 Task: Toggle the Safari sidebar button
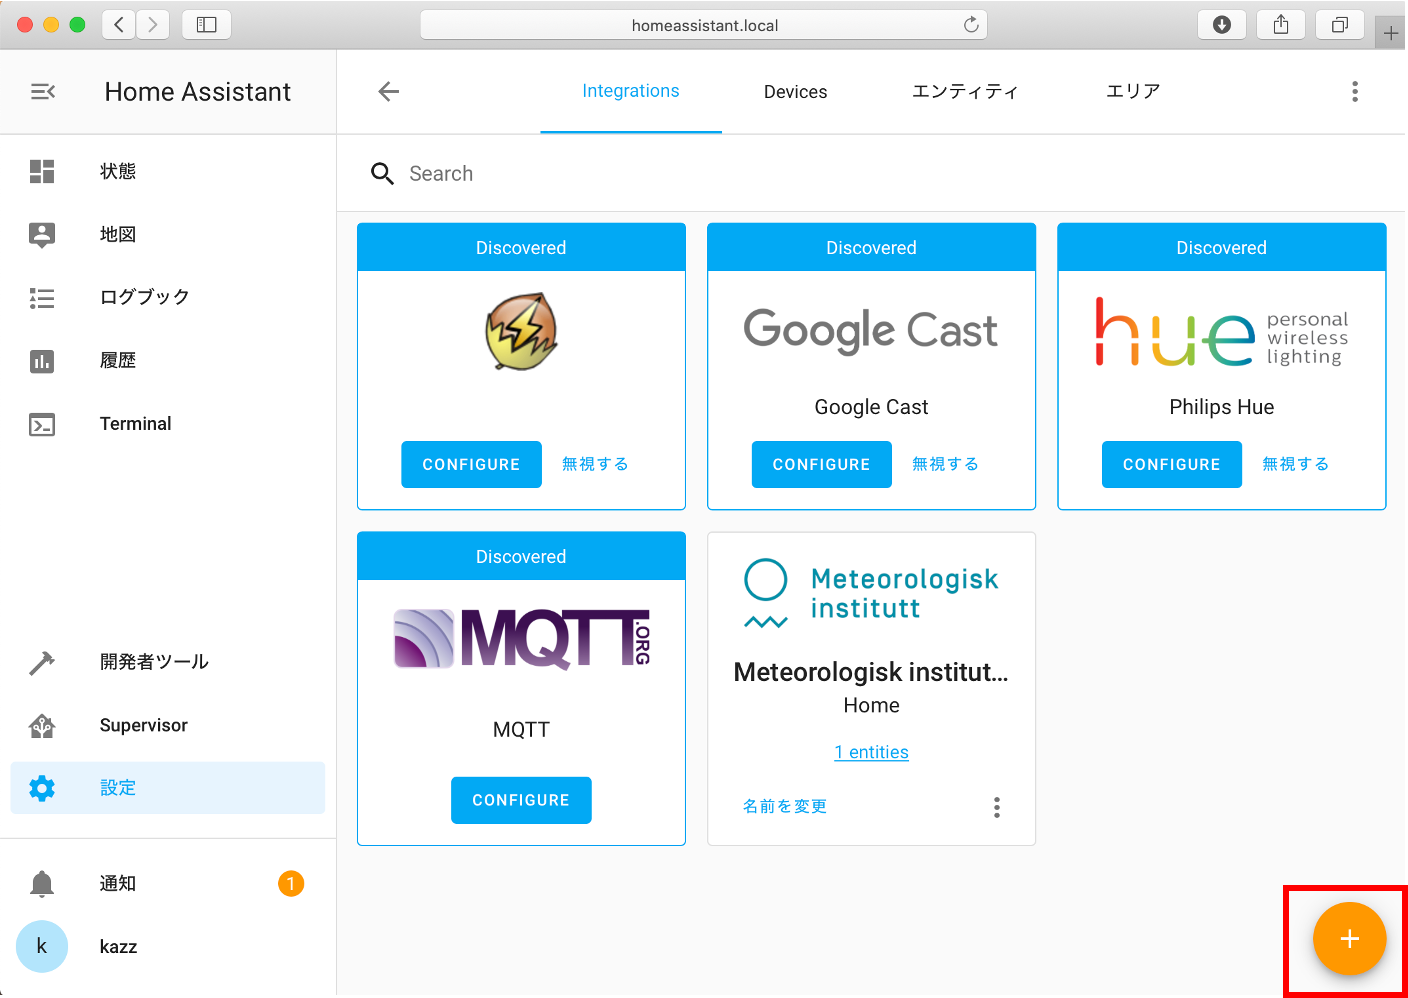tap(207, 25)
